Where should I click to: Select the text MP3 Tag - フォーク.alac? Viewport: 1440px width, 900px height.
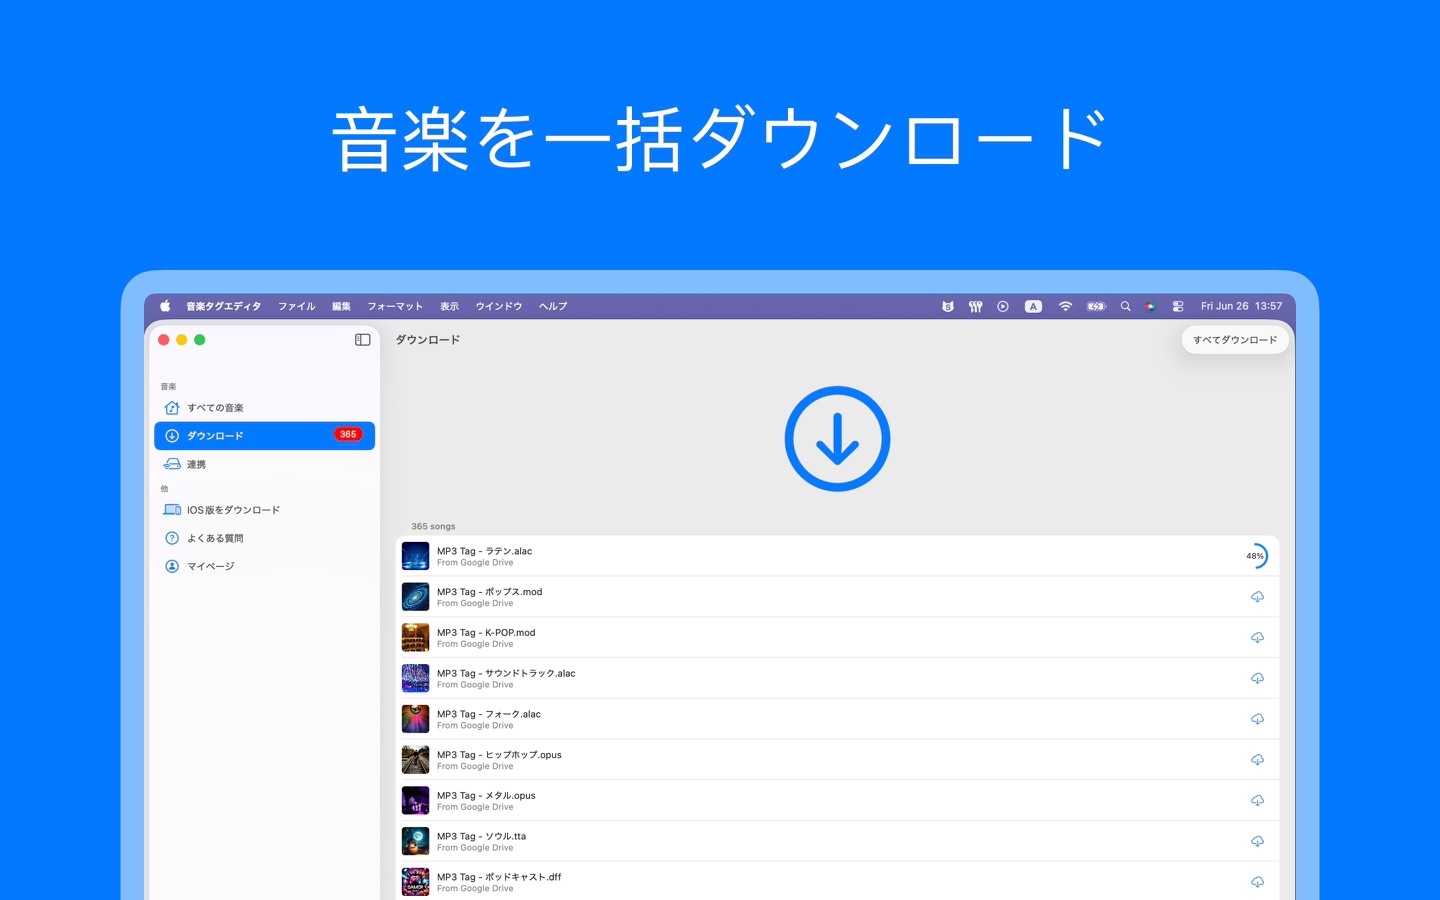pyautogui.click(x=489, y=714)
